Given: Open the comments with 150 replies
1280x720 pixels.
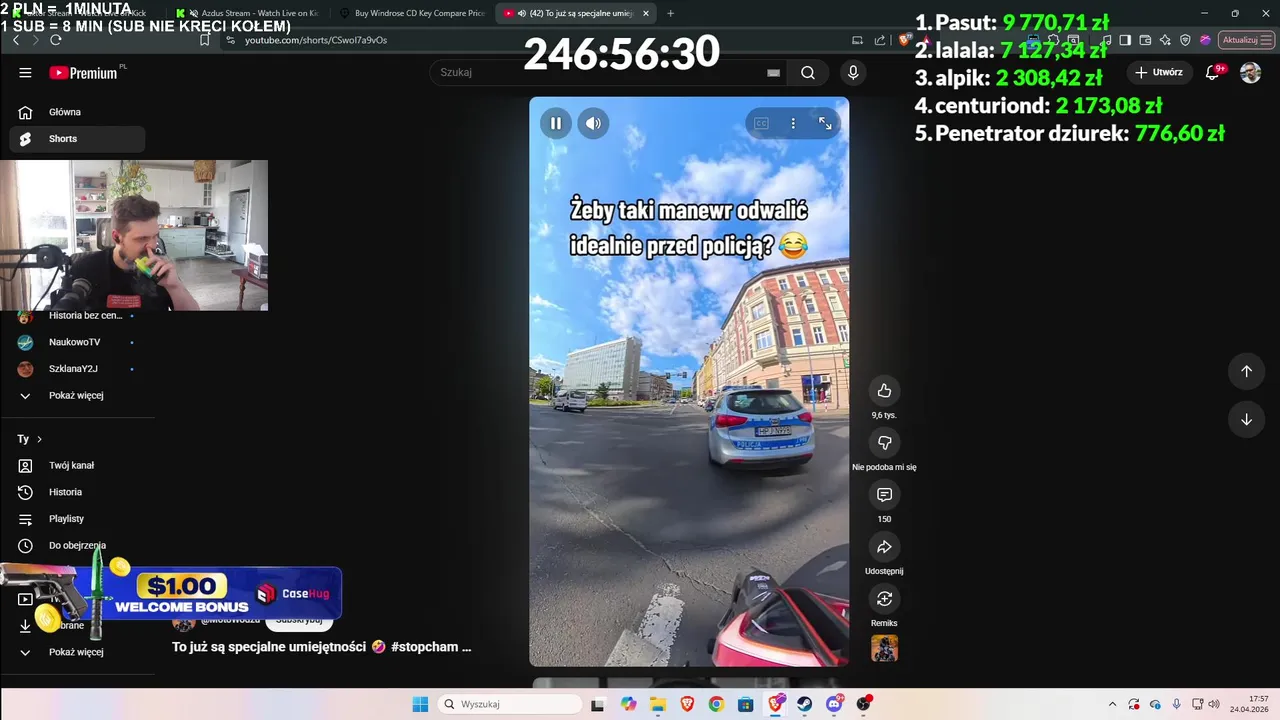Looking at the screenshot, I should (884, 494).
